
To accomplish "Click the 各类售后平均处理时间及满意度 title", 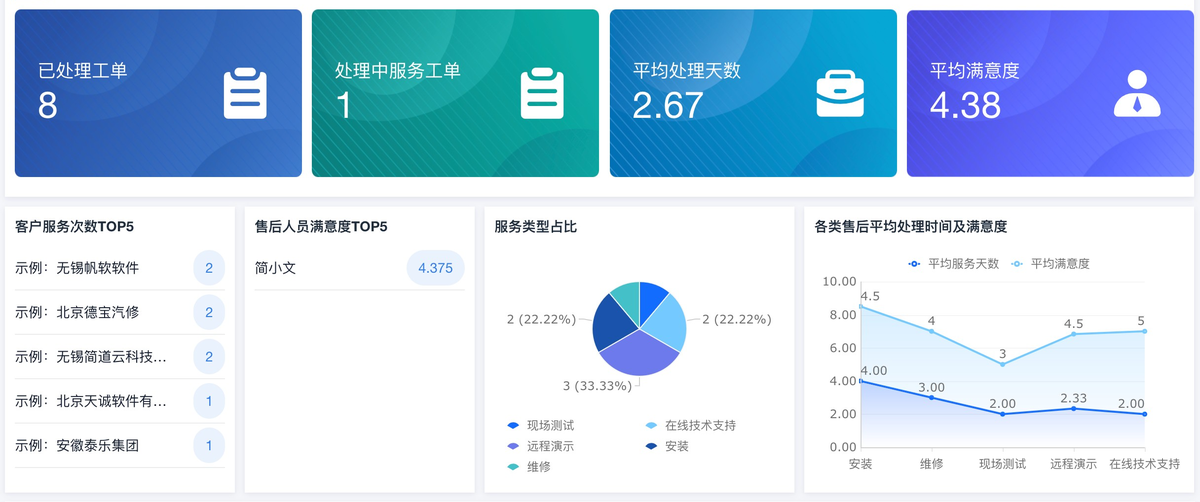I will (x=910, y=227).
